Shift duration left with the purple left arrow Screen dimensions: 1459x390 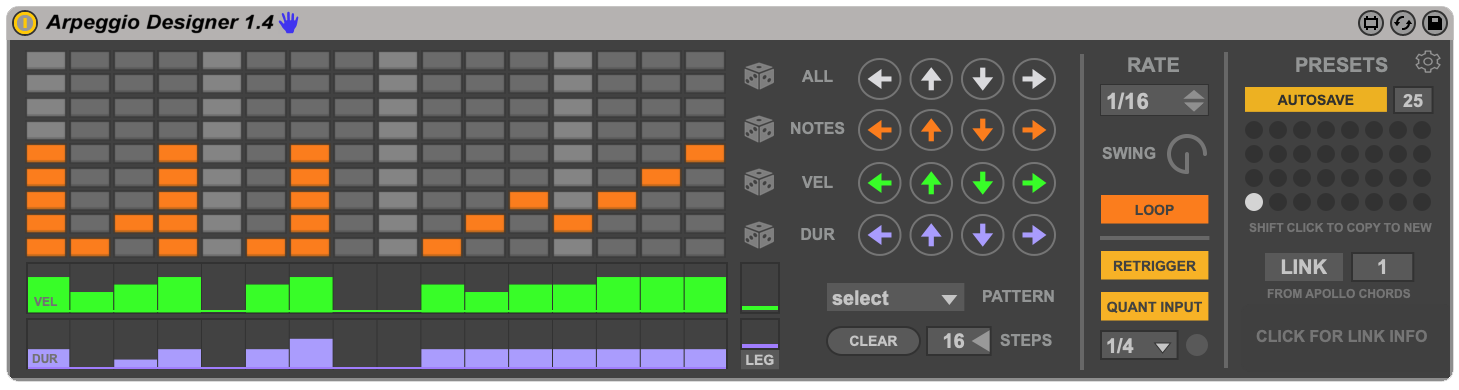tap(880, 235)
